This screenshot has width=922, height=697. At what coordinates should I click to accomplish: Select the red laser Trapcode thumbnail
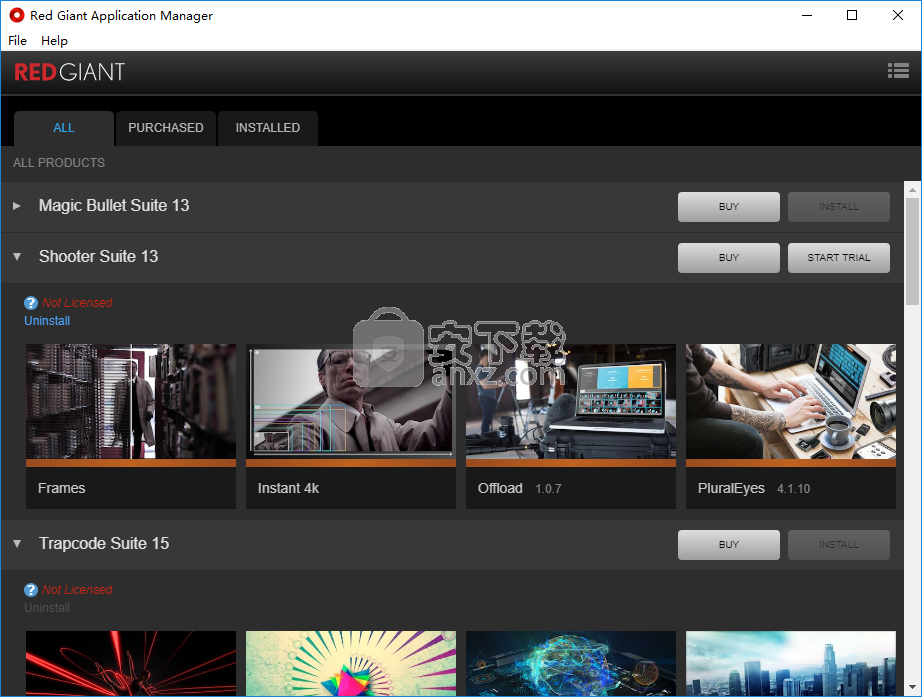(131, 663)
